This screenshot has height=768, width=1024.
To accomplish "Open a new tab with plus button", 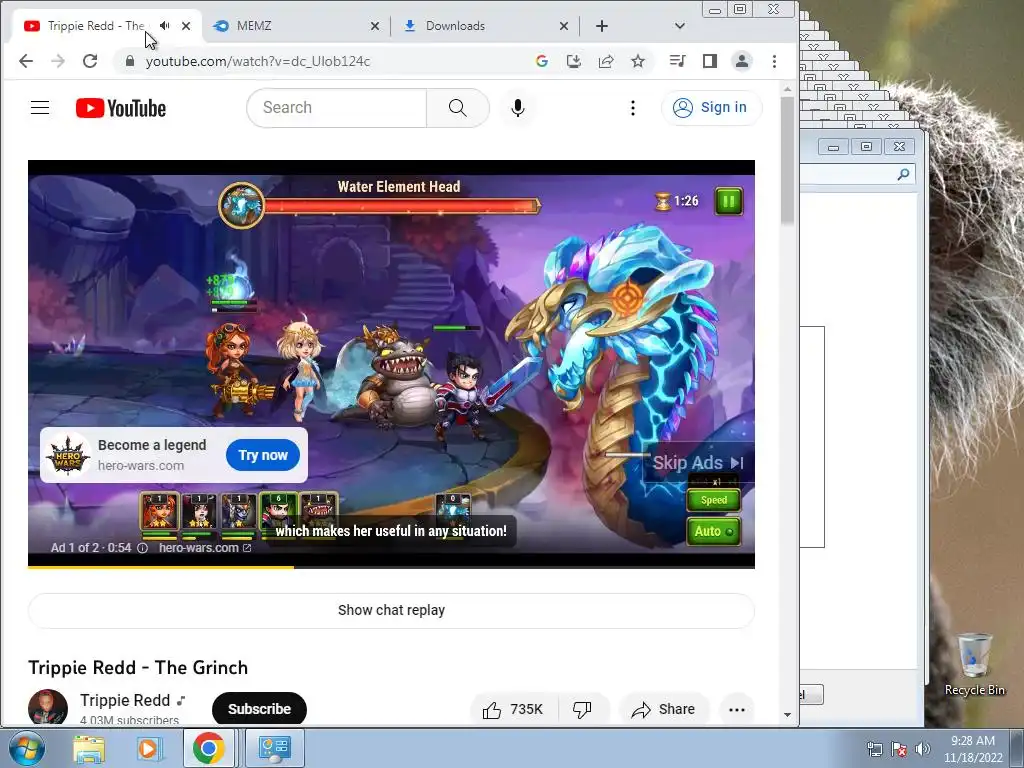I will pyautogui.click(x=601, y=26).
